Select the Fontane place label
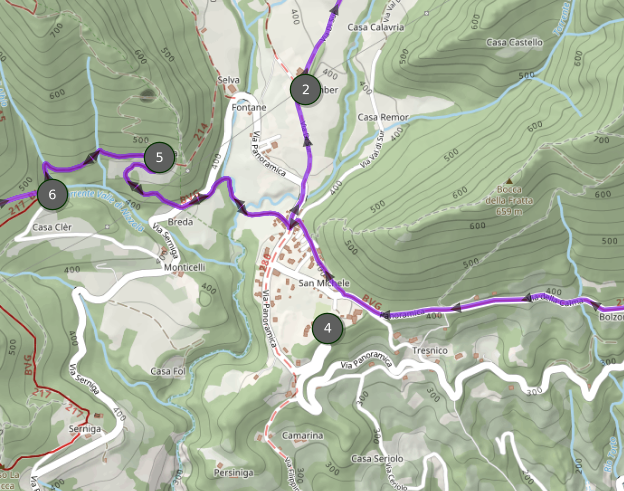This screenshot has width=624, height=491. click(249, 107)
